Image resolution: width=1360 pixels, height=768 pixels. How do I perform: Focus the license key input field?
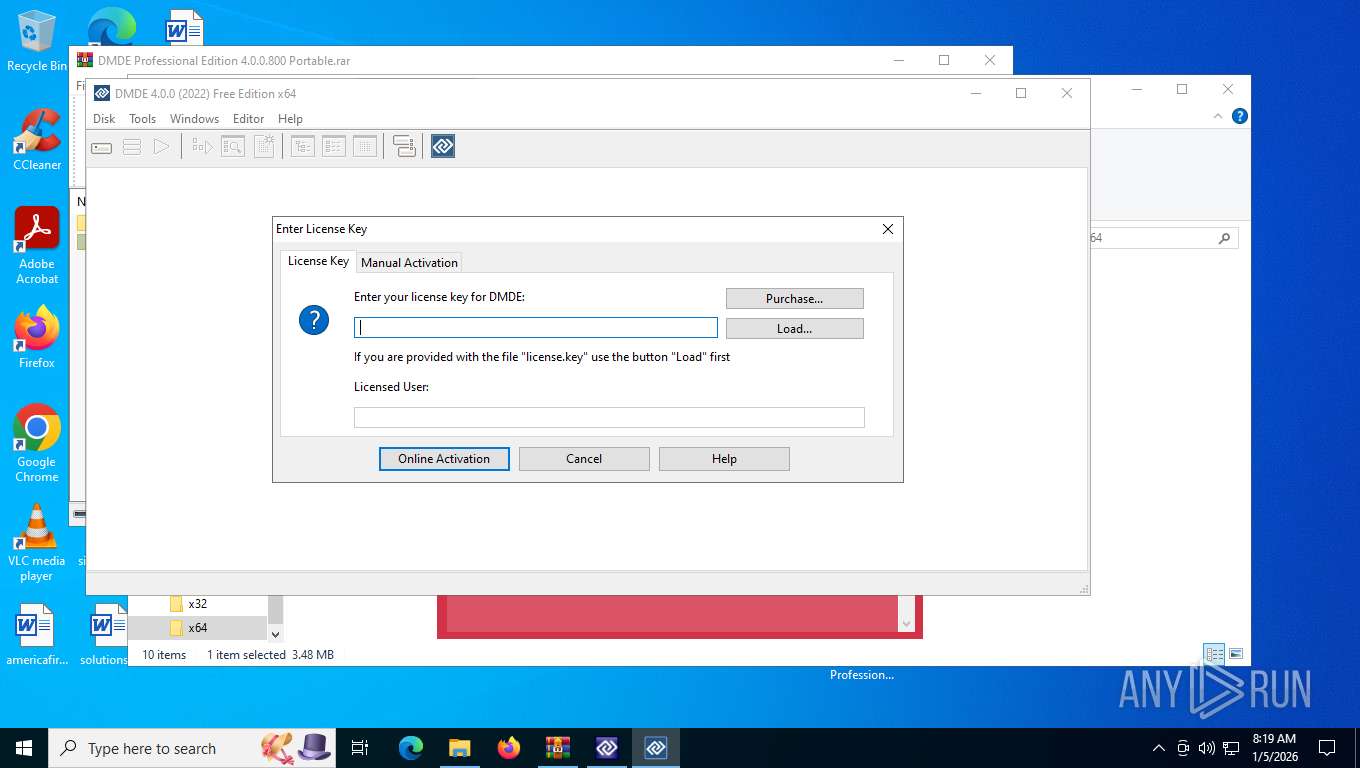point(536,328)
